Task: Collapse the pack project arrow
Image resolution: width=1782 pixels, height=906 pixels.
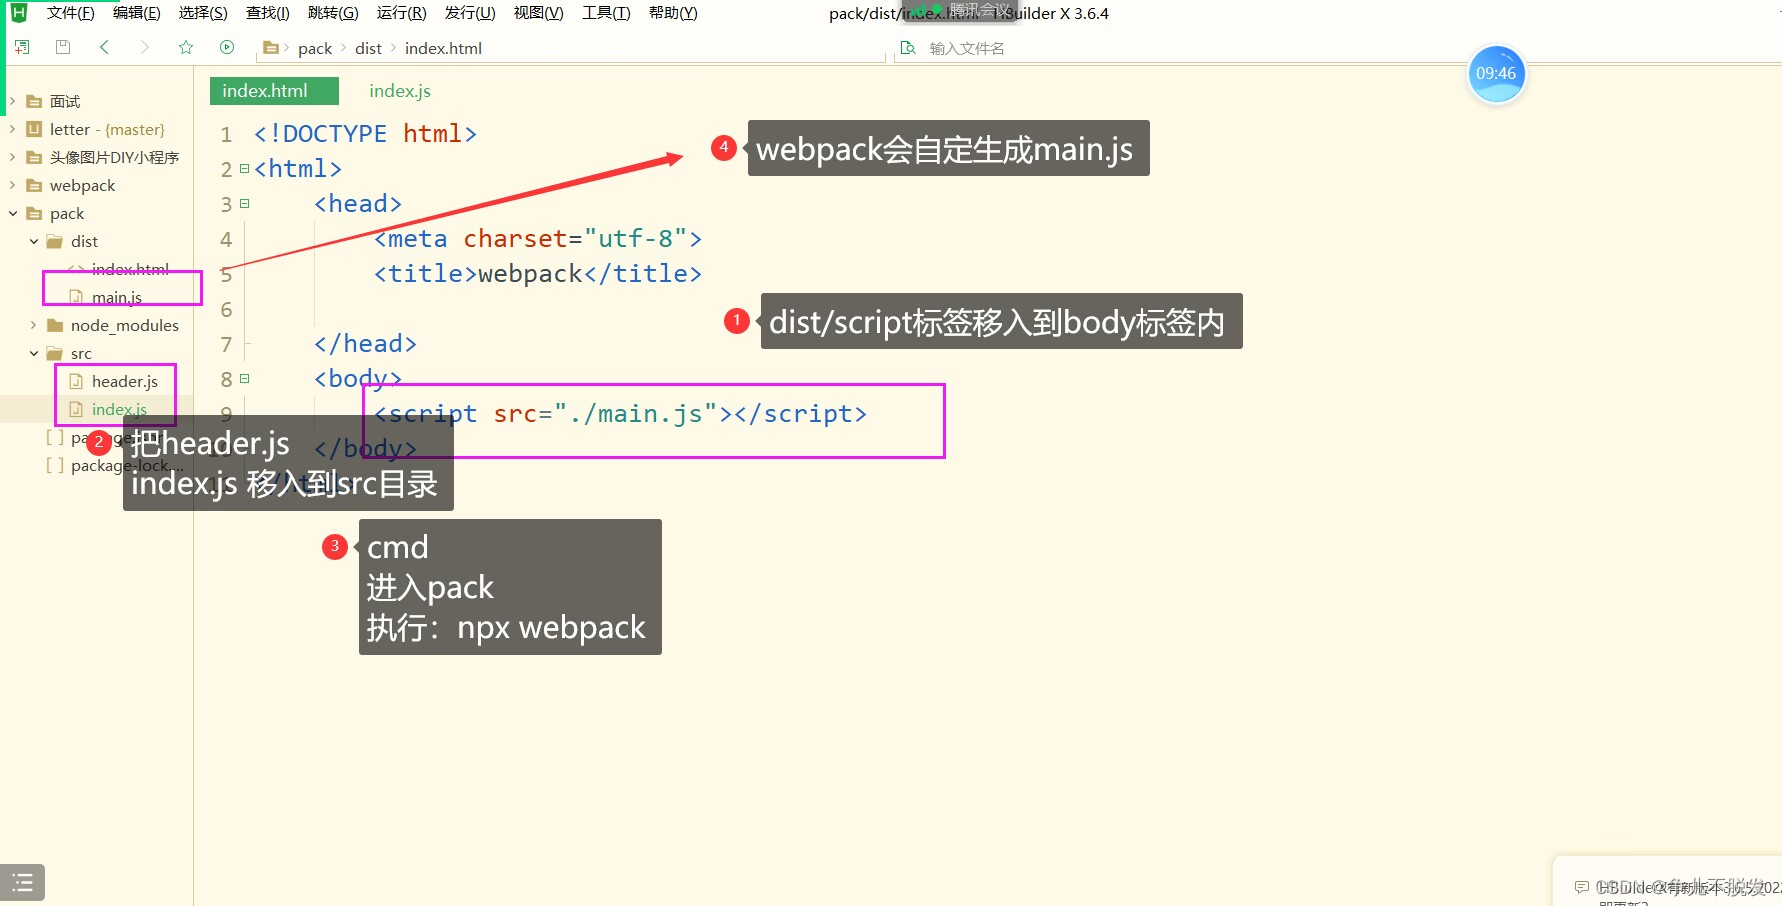Action: pos(12,213)
